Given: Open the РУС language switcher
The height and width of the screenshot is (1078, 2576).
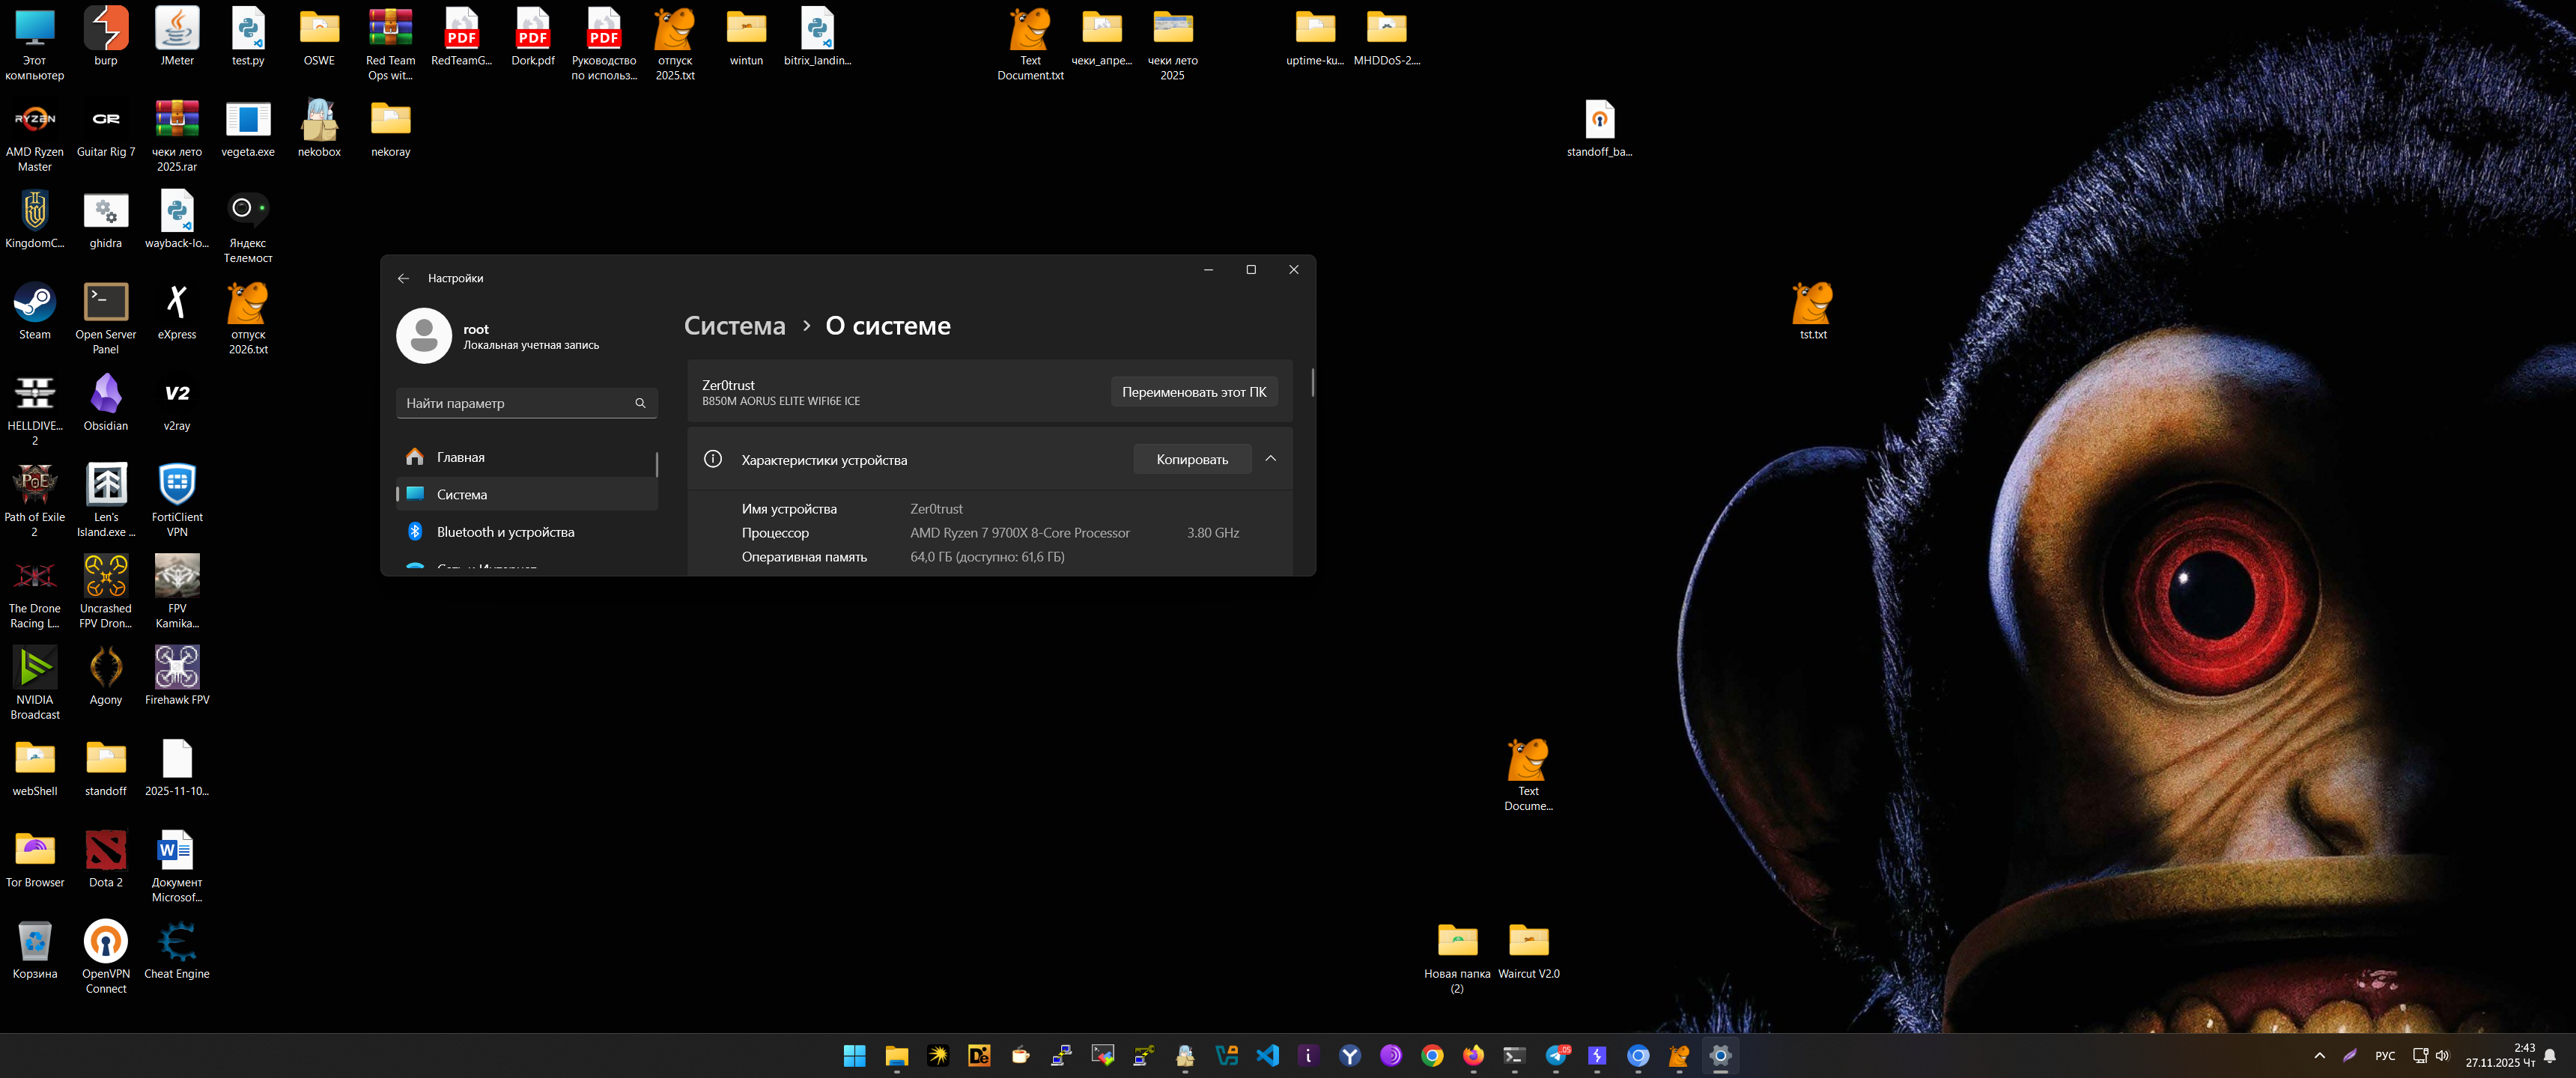Looking at the screenshot, I should (2385, 1055).
